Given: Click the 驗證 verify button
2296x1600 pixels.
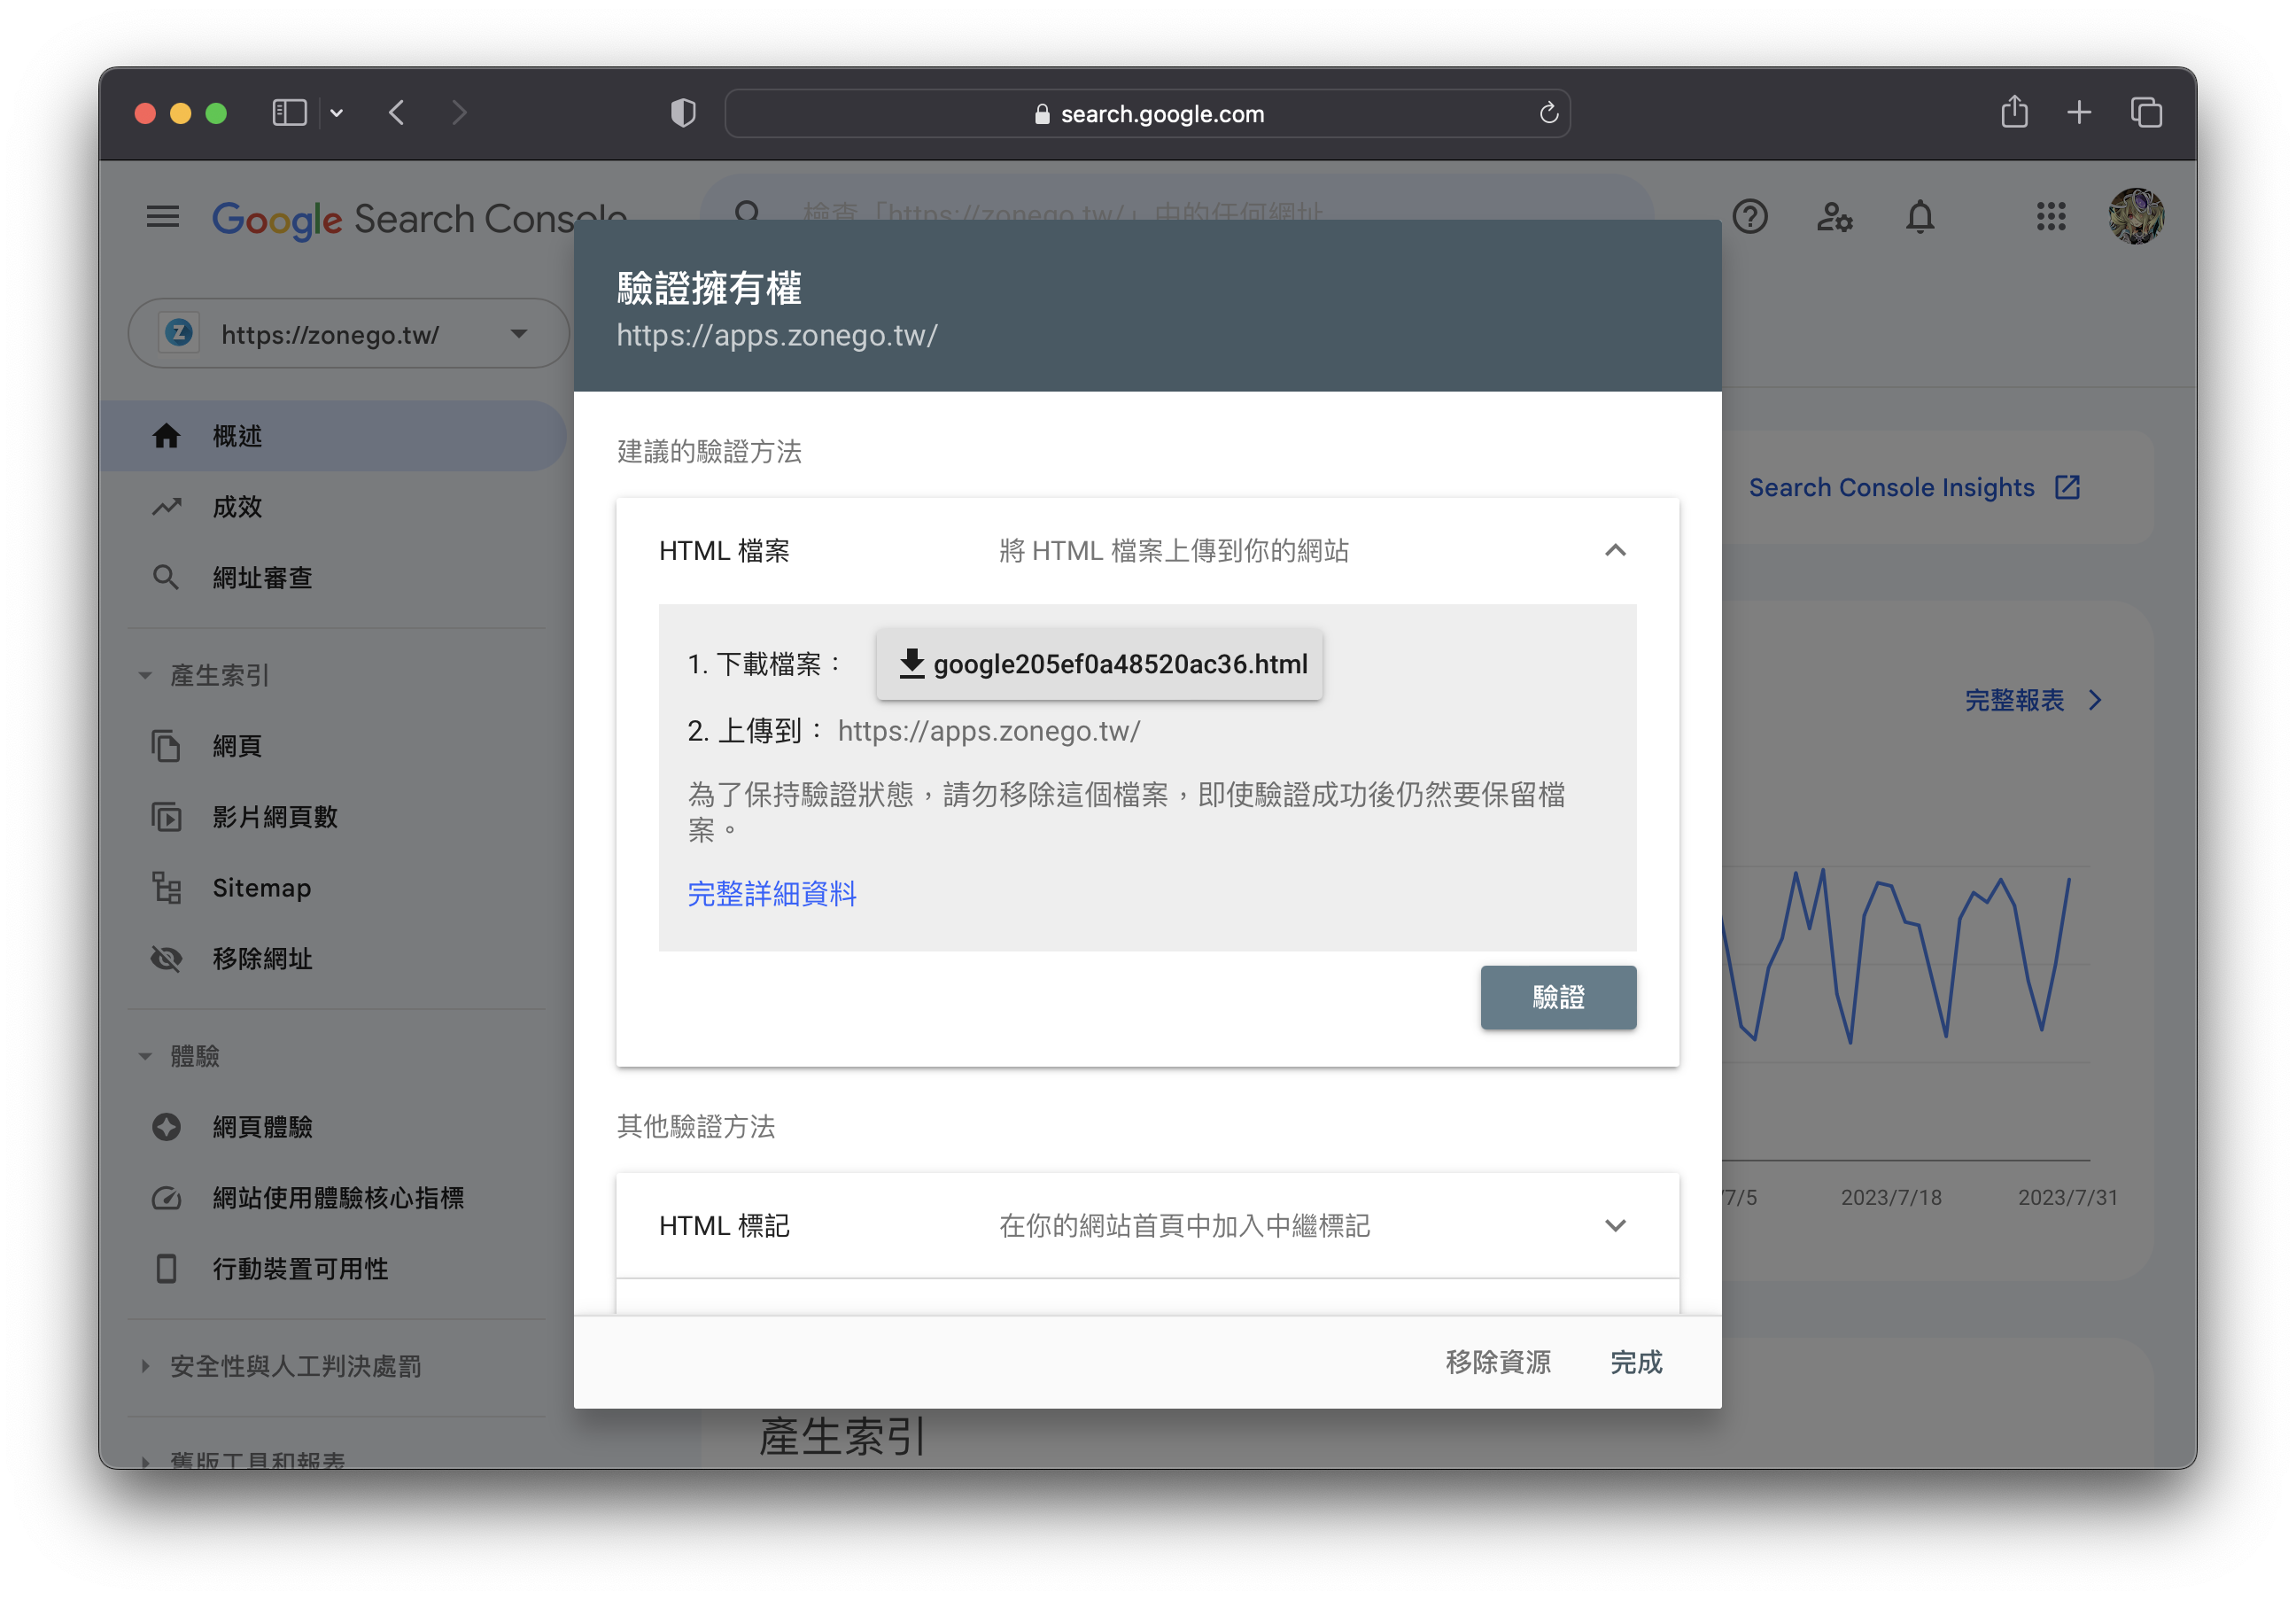Looking at the screenshot, I should (x=1558, y=998).
